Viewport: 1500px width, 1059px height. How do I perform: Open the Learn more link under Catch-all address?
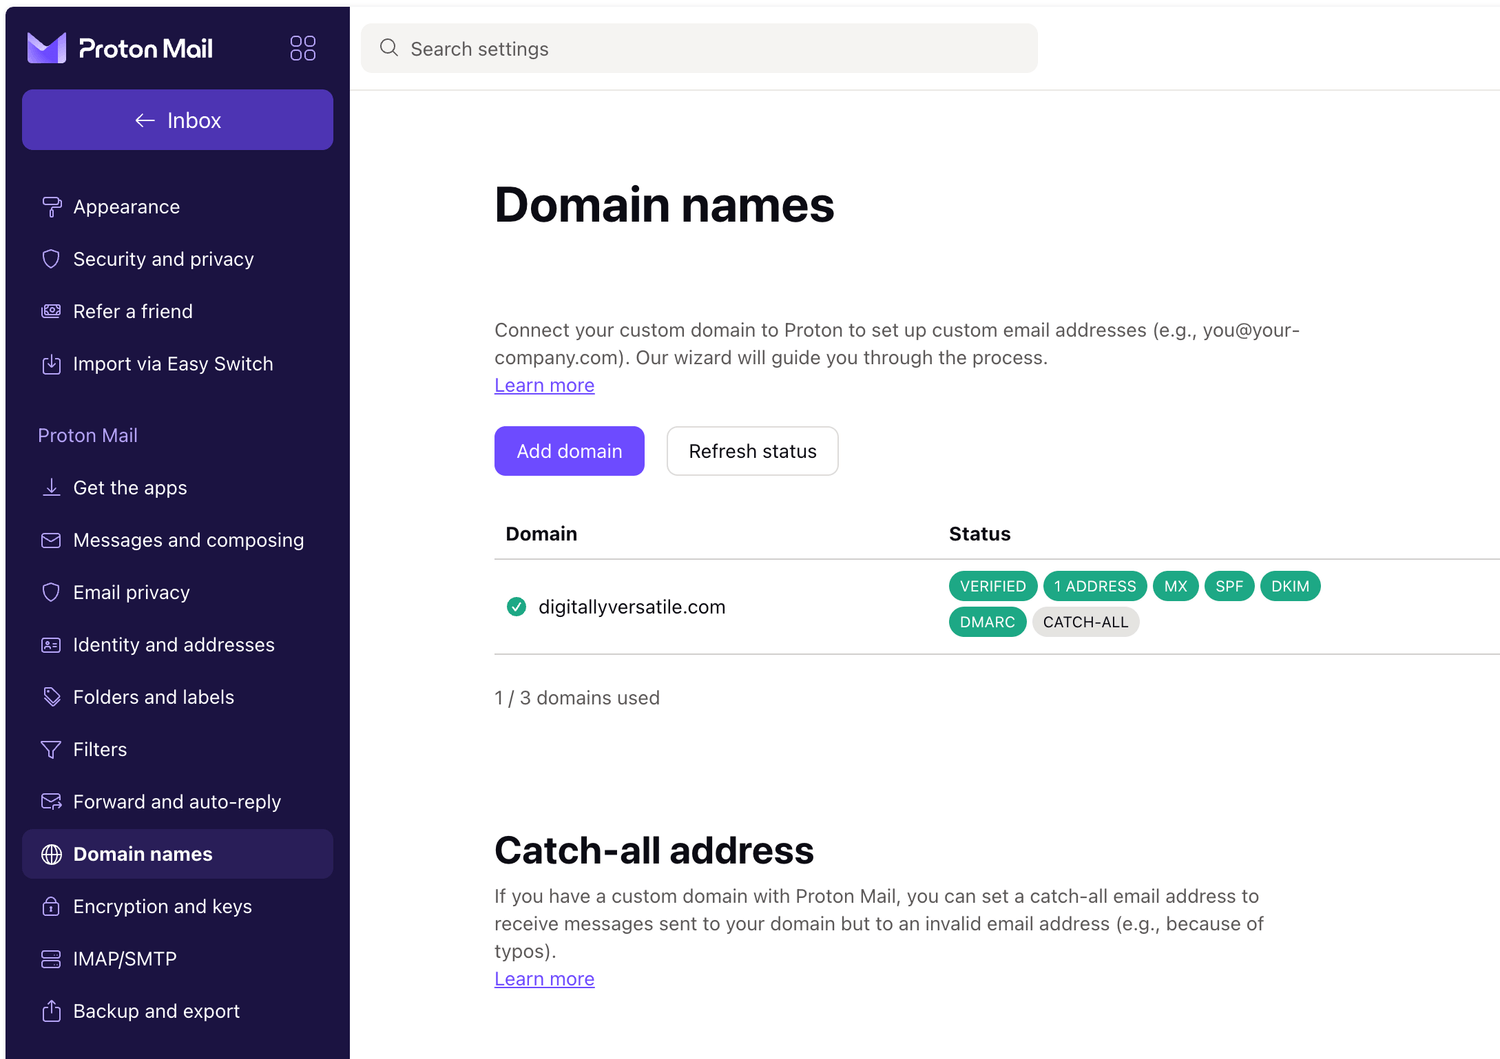point(544,979)
